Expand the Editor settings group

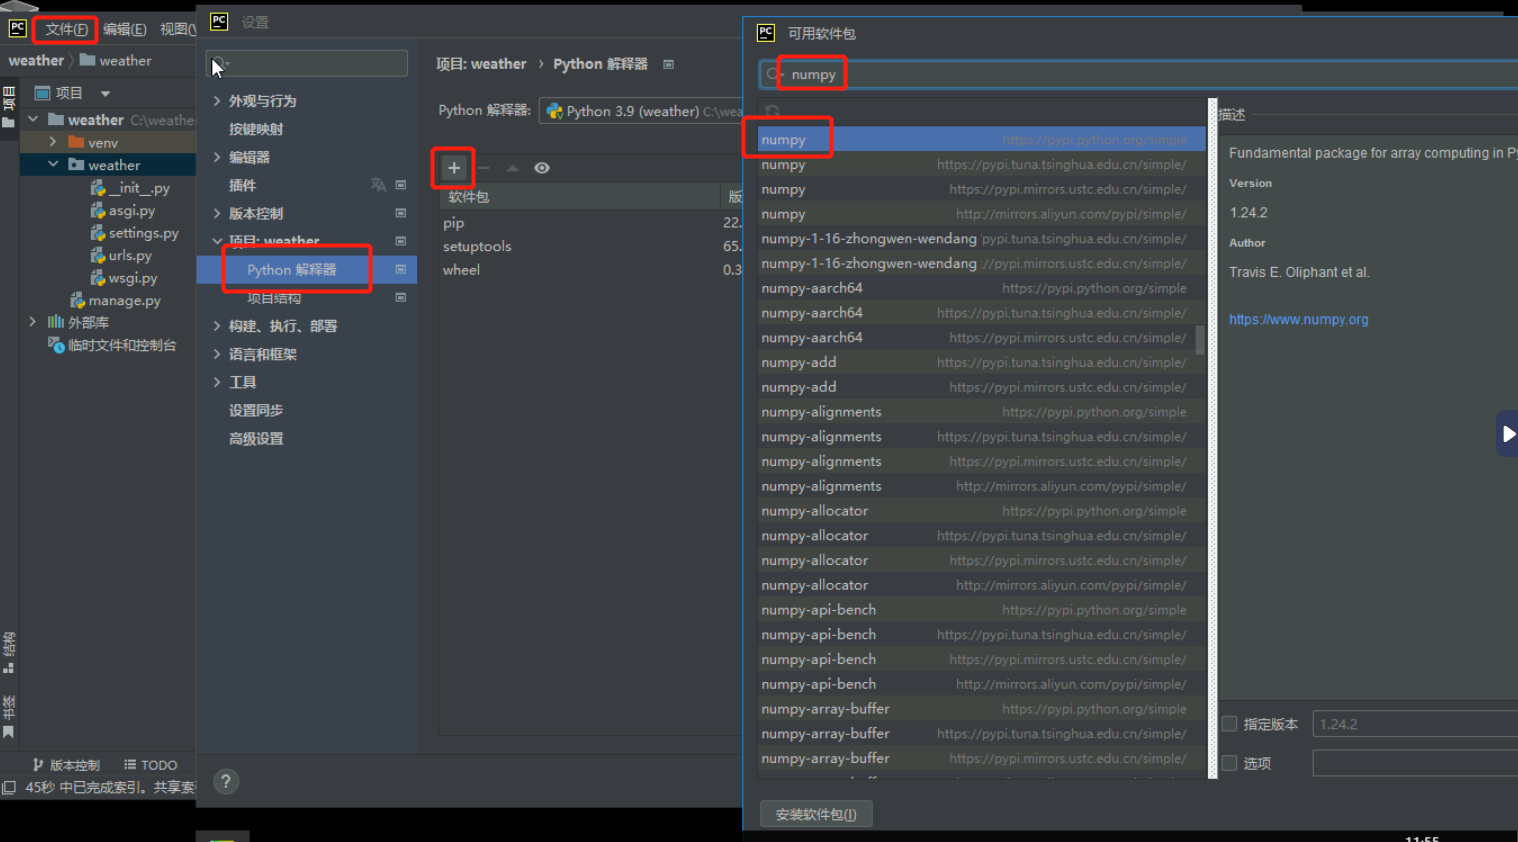(x=217, y=157)
